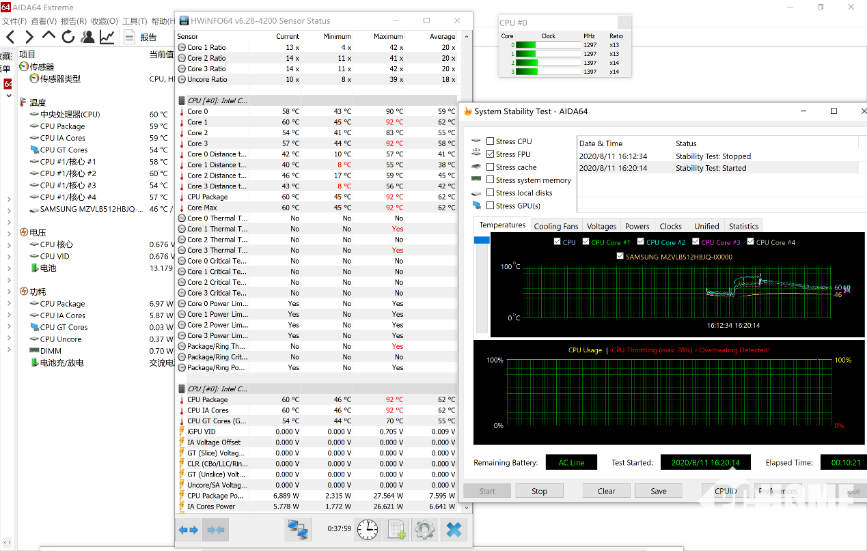Toggle CPU Core #1 graph checkbox
867x551 pixels.
point(586,242)
